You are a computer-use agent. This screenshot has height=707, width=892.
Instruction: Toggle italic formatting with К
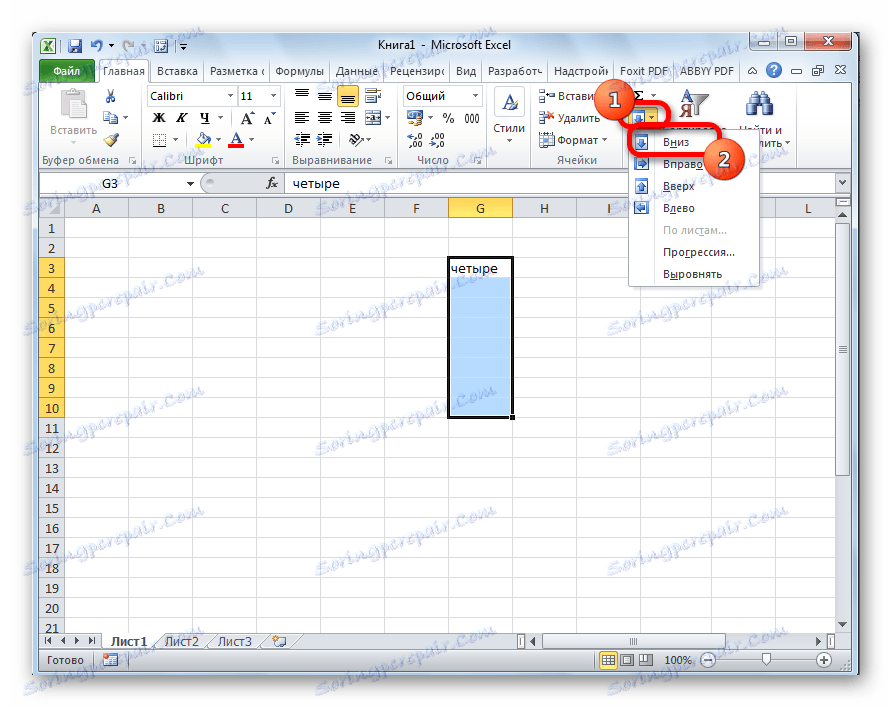pyautogui.click(x=181, y=117)
